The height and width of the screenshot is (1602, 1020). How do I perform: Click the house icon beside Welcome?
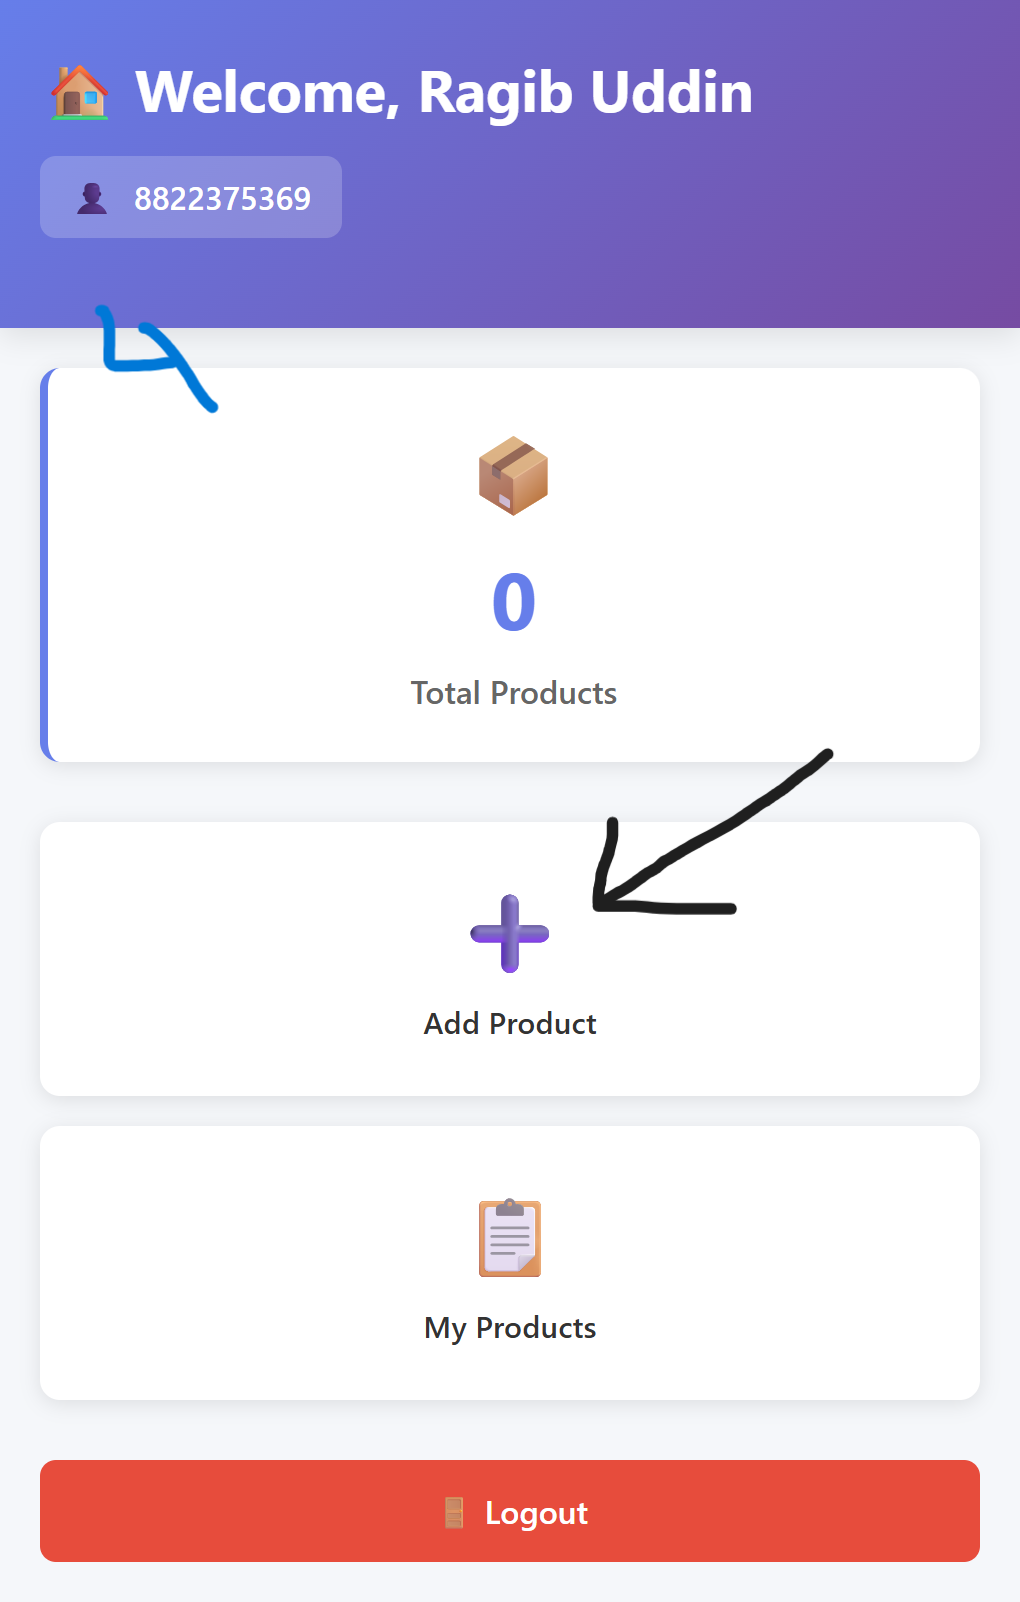click(79, 93)
